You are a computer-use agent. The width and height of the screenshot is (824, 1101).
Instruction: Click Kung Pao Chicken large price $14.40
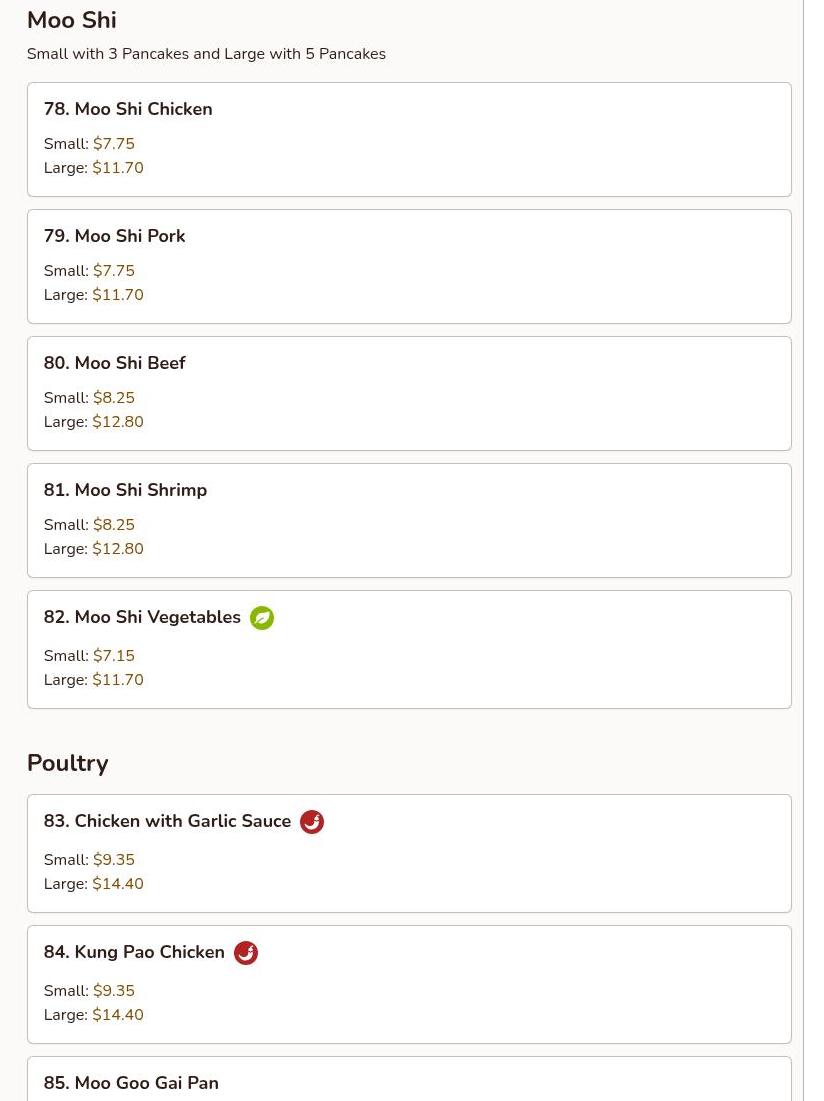click(118, 1015)
